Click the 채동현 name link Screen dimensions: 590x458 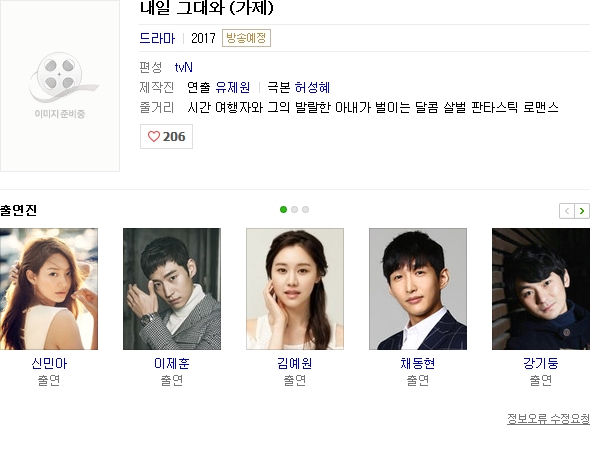point(418,363)
